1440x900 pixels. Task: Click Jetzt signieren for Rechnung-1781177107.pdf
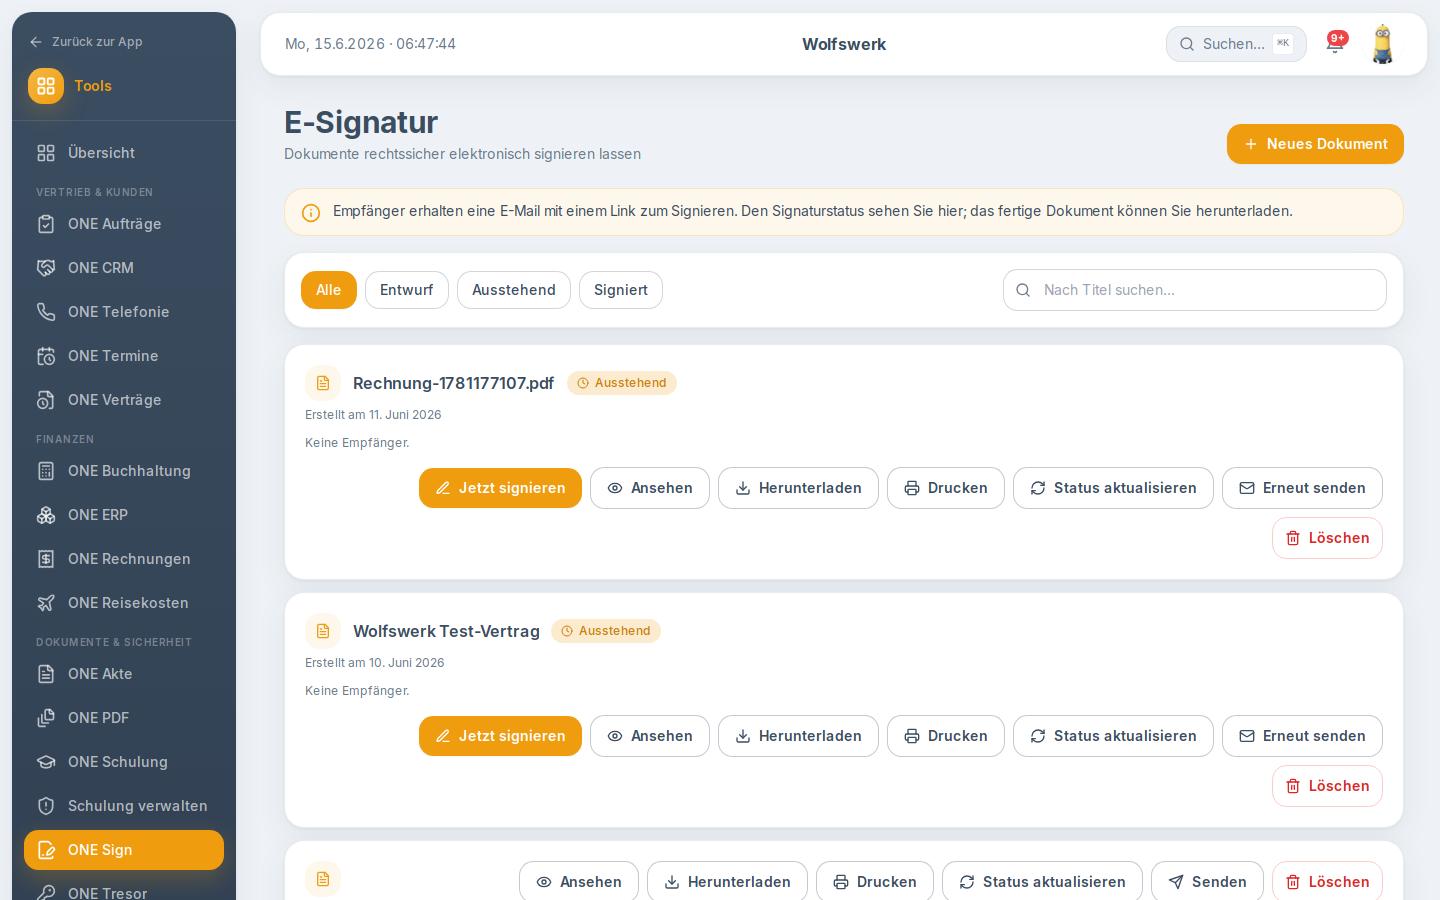pos(500,488)
